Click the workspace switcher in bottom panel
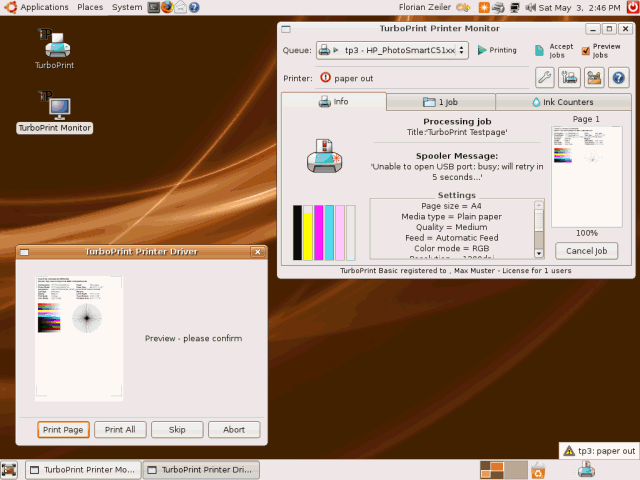Image resolution: width=640 pixels, height=480 pixels. [x=504, y=470]
